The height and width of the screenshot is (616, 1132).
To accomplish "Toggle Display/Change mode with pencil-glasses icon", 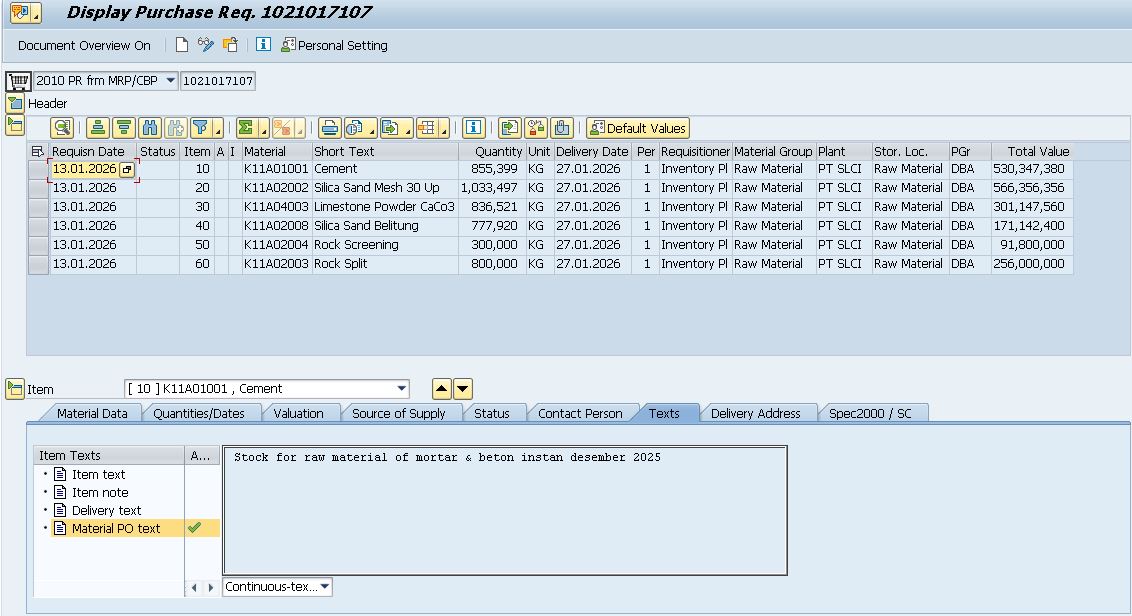I will (206, 45).
